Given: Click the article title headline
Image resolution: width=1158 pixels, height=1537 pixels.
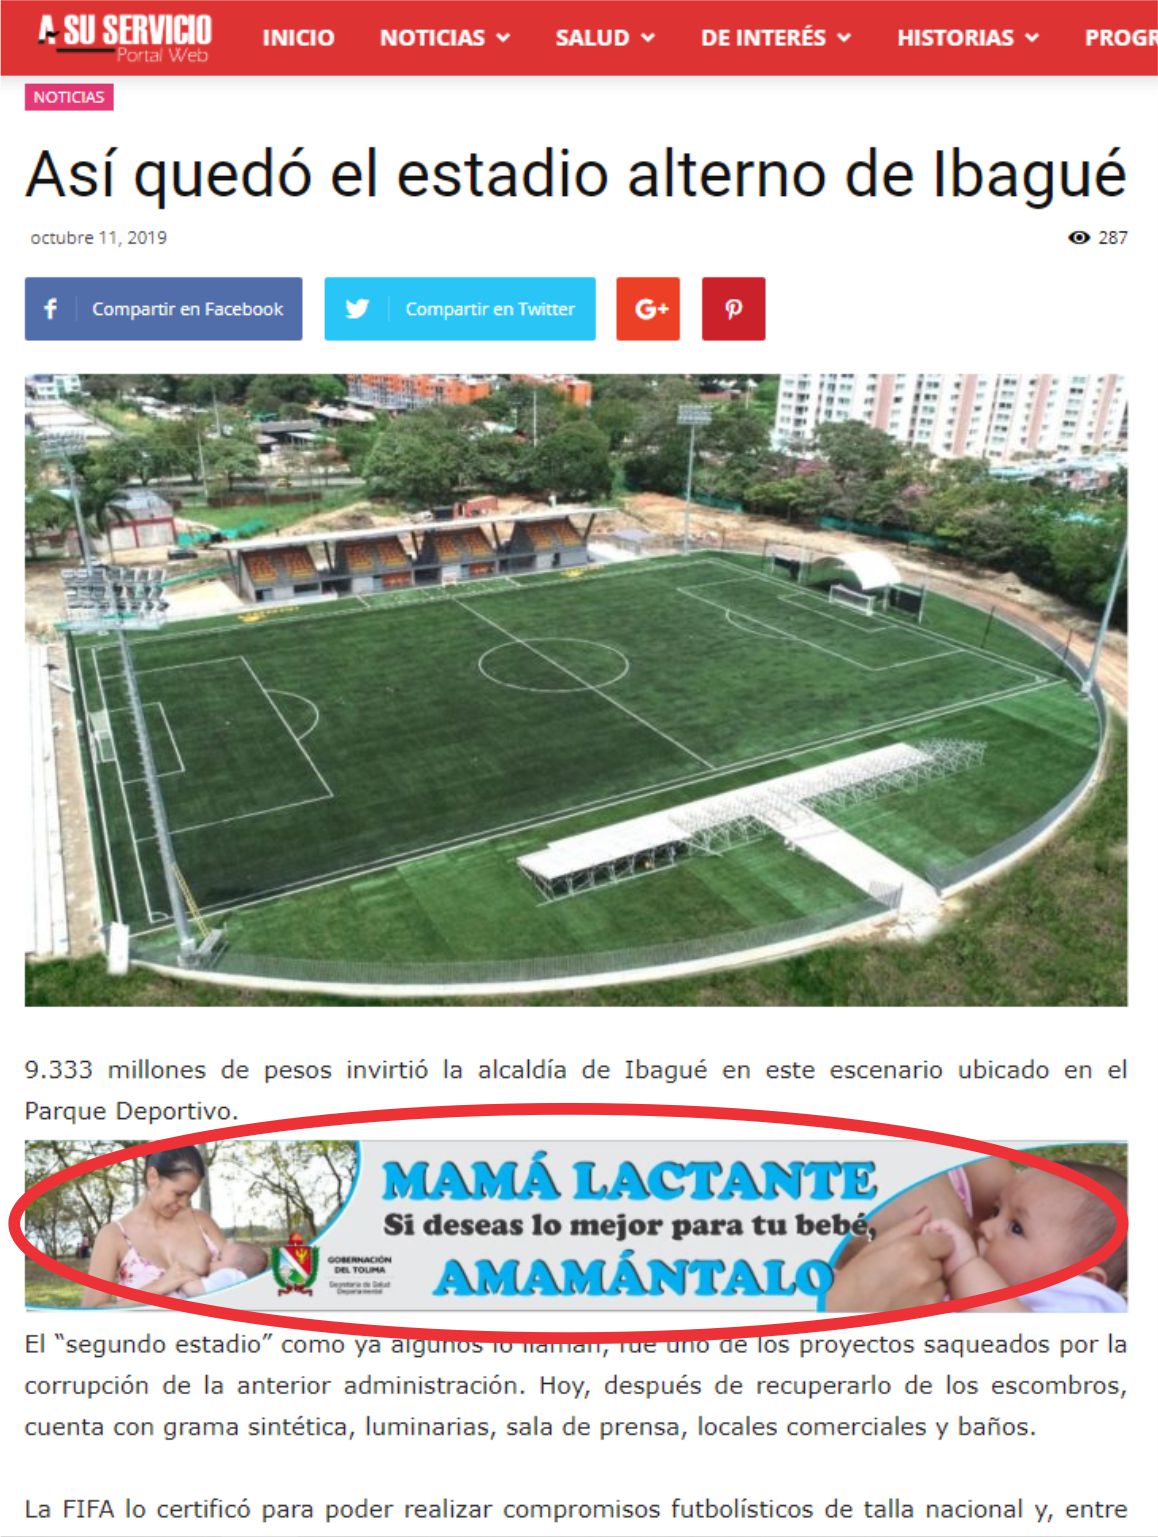Looking at the screenshot, I should pos(576,174).
